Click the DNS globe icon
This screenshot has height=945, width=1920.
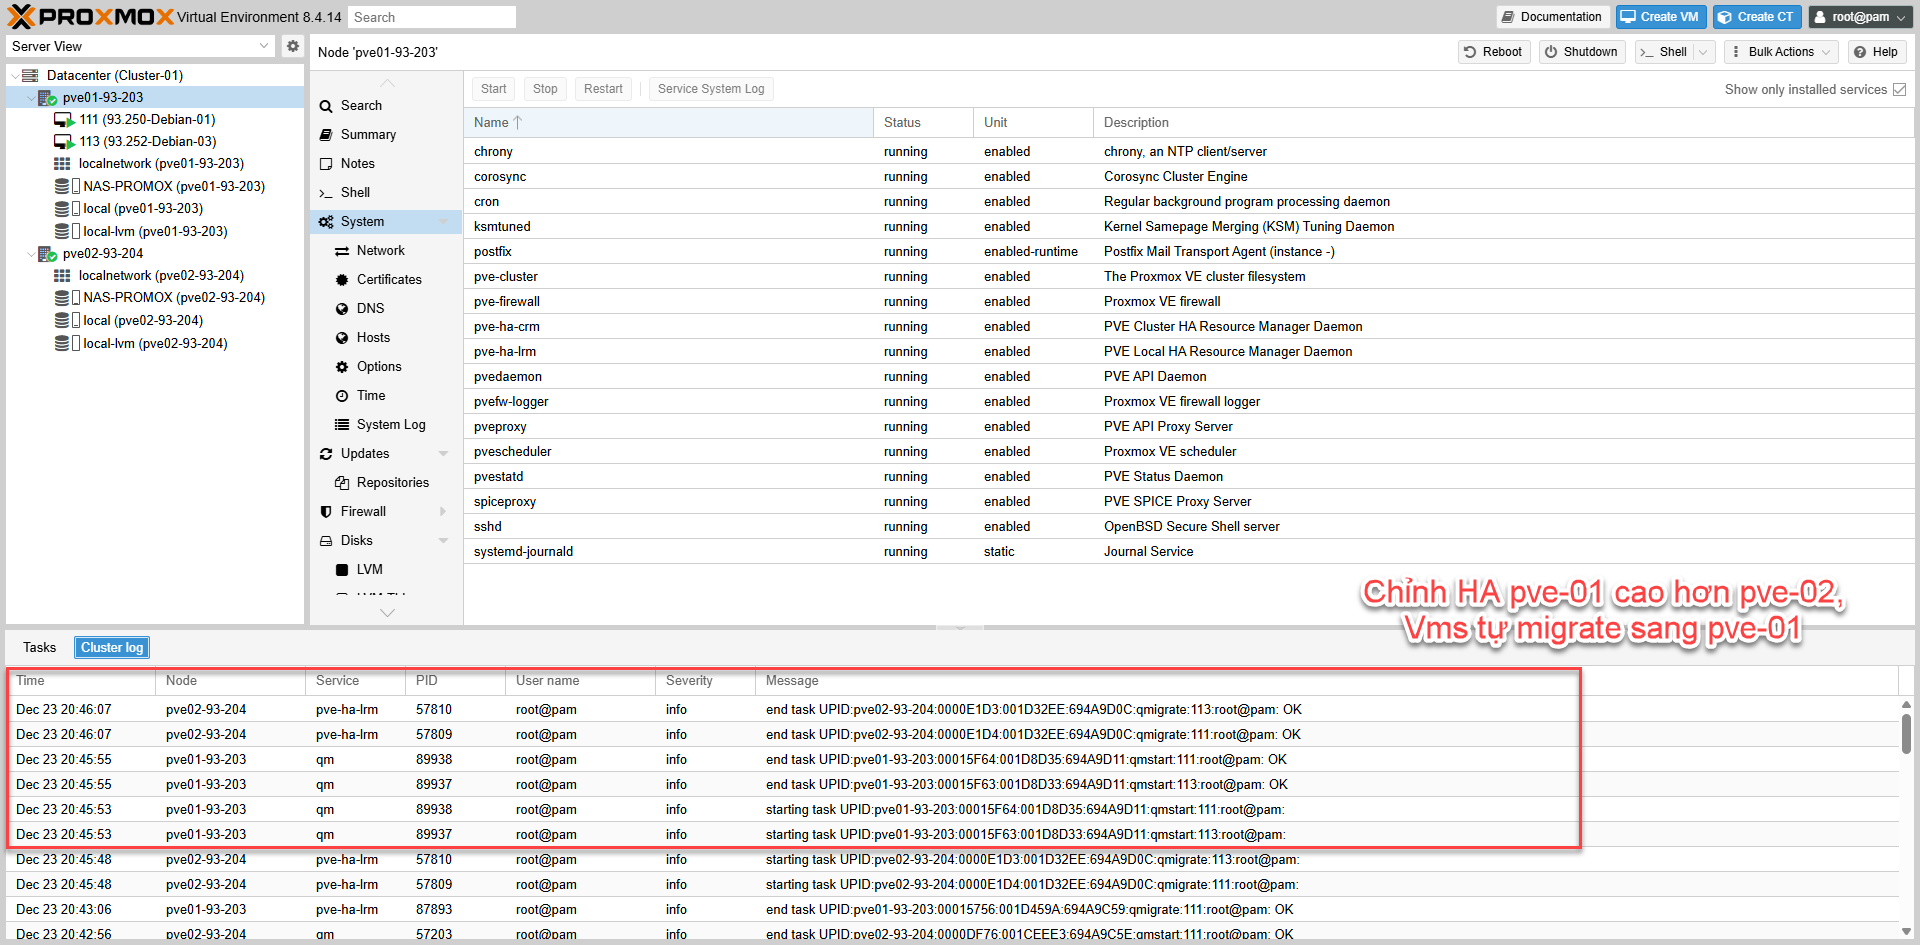click(342, 309)
